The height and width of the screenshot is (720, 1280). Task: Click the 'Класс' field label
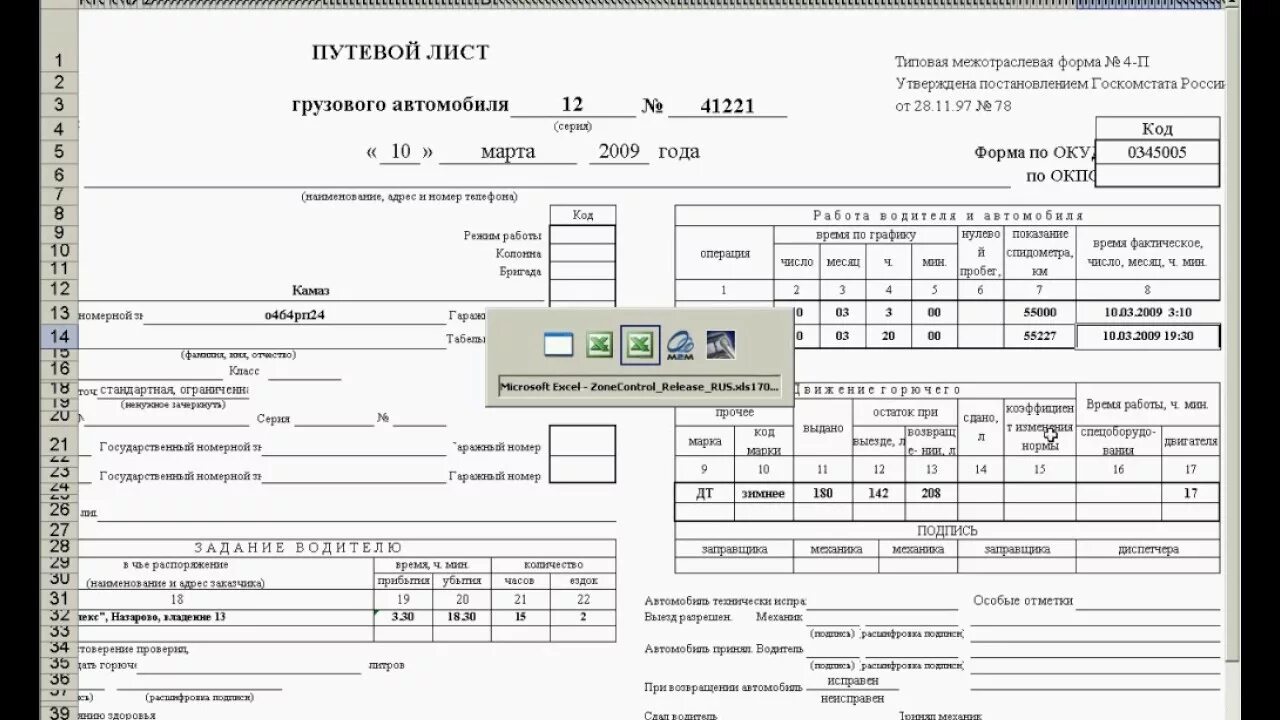tap(244, 371)
